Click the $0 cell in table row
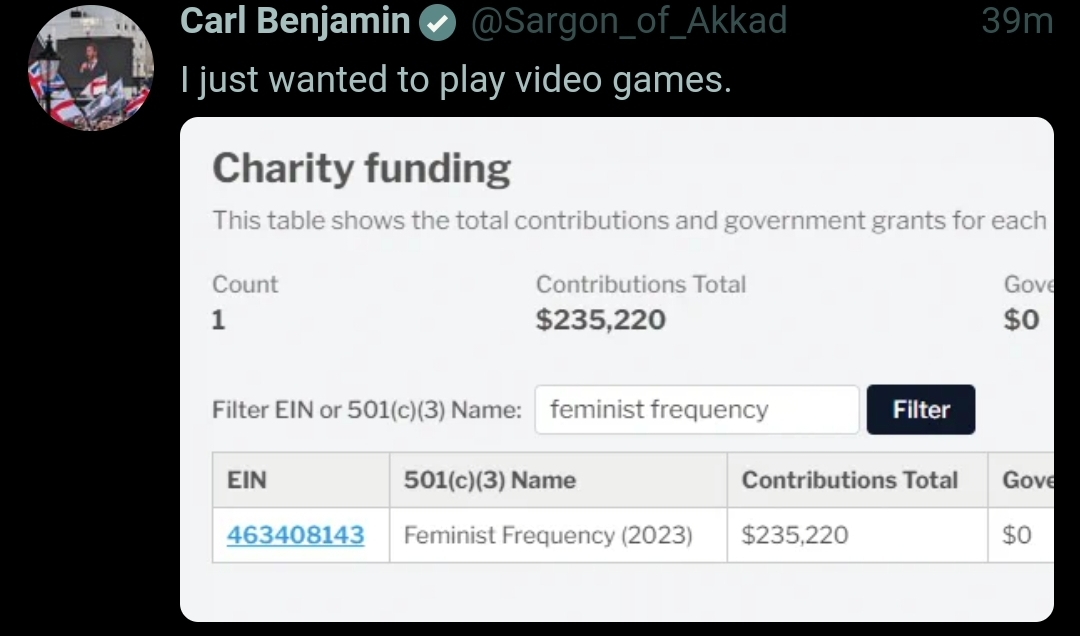This screenshot has width=1080, height=636. tap(1017, 535)
